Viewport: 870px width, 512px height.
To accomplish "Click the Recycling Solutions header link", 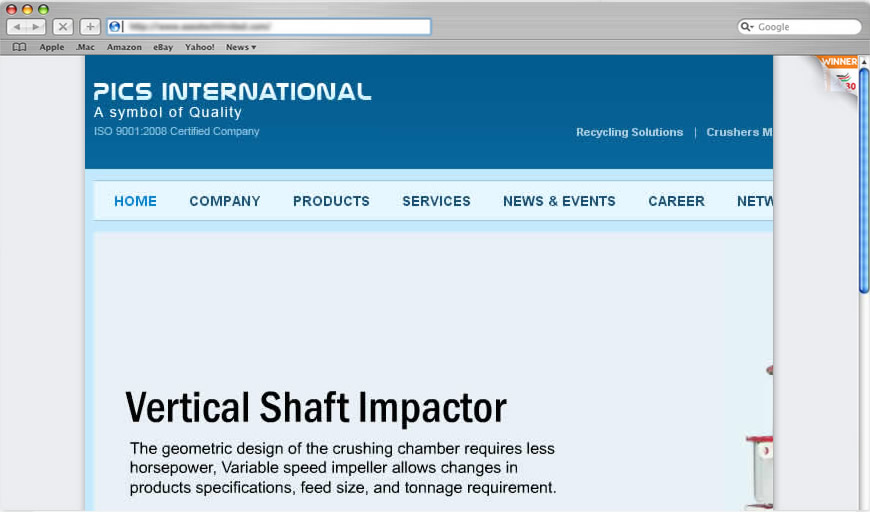I will point(629,132).
